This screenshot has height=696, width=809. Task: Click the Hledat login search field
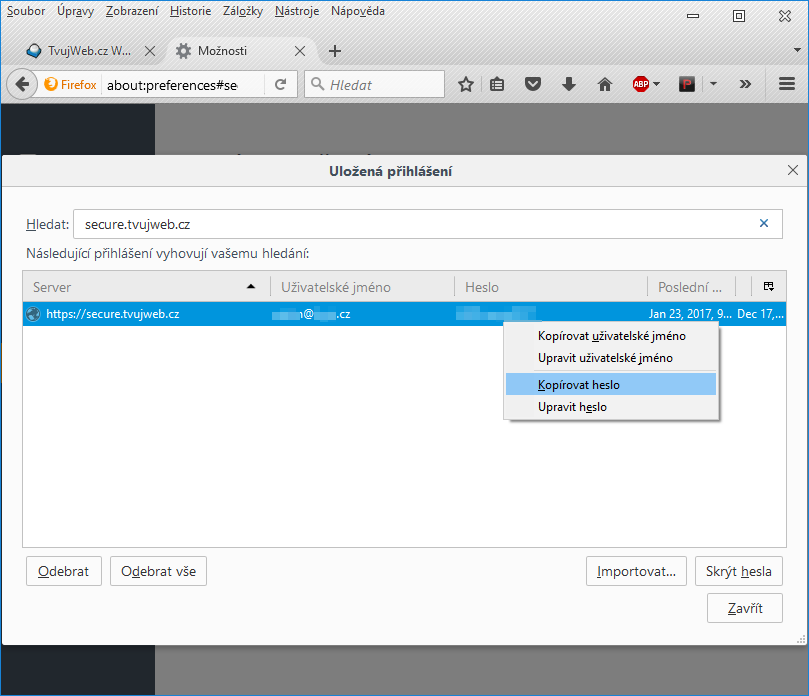coord(410,224)
